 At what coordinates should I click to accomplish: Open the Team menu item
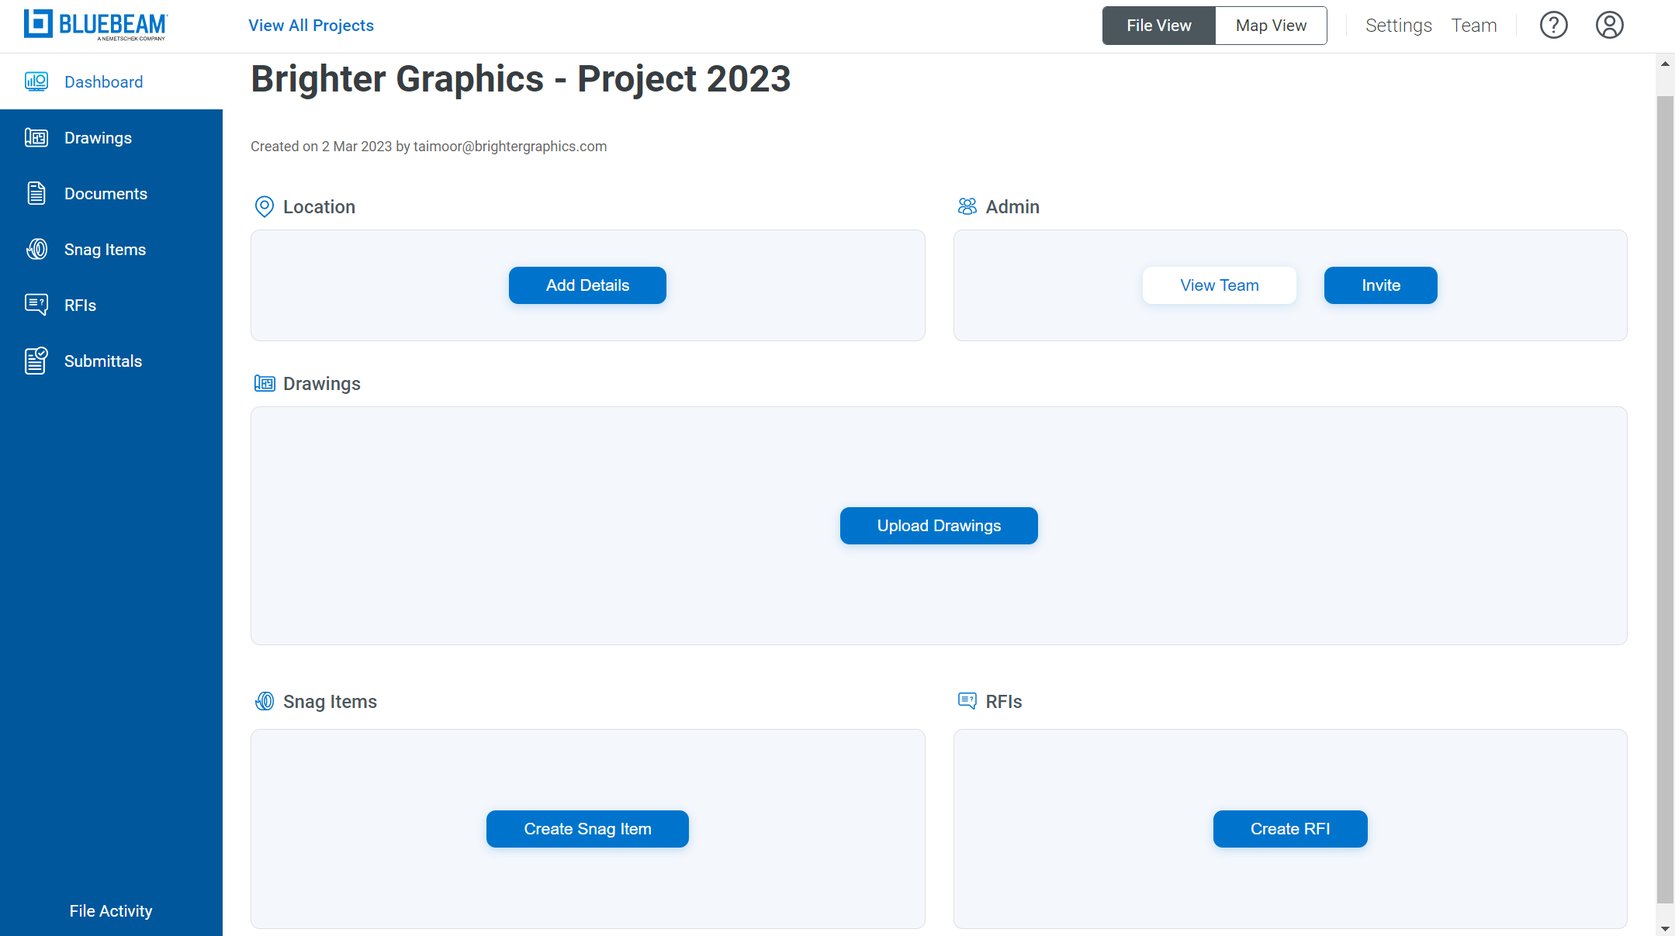[x=1474, y=25]
